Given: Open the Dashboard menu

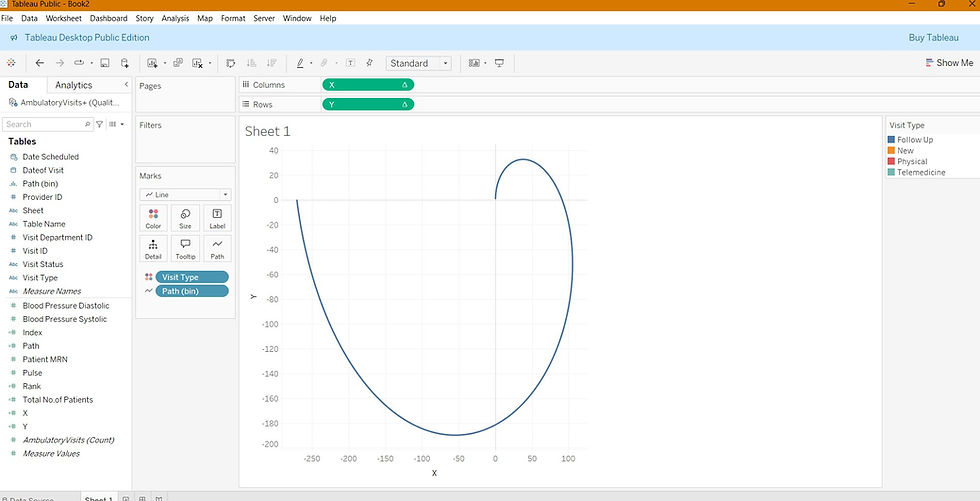Looking at the screenshot, I should [x=108, y=18].
